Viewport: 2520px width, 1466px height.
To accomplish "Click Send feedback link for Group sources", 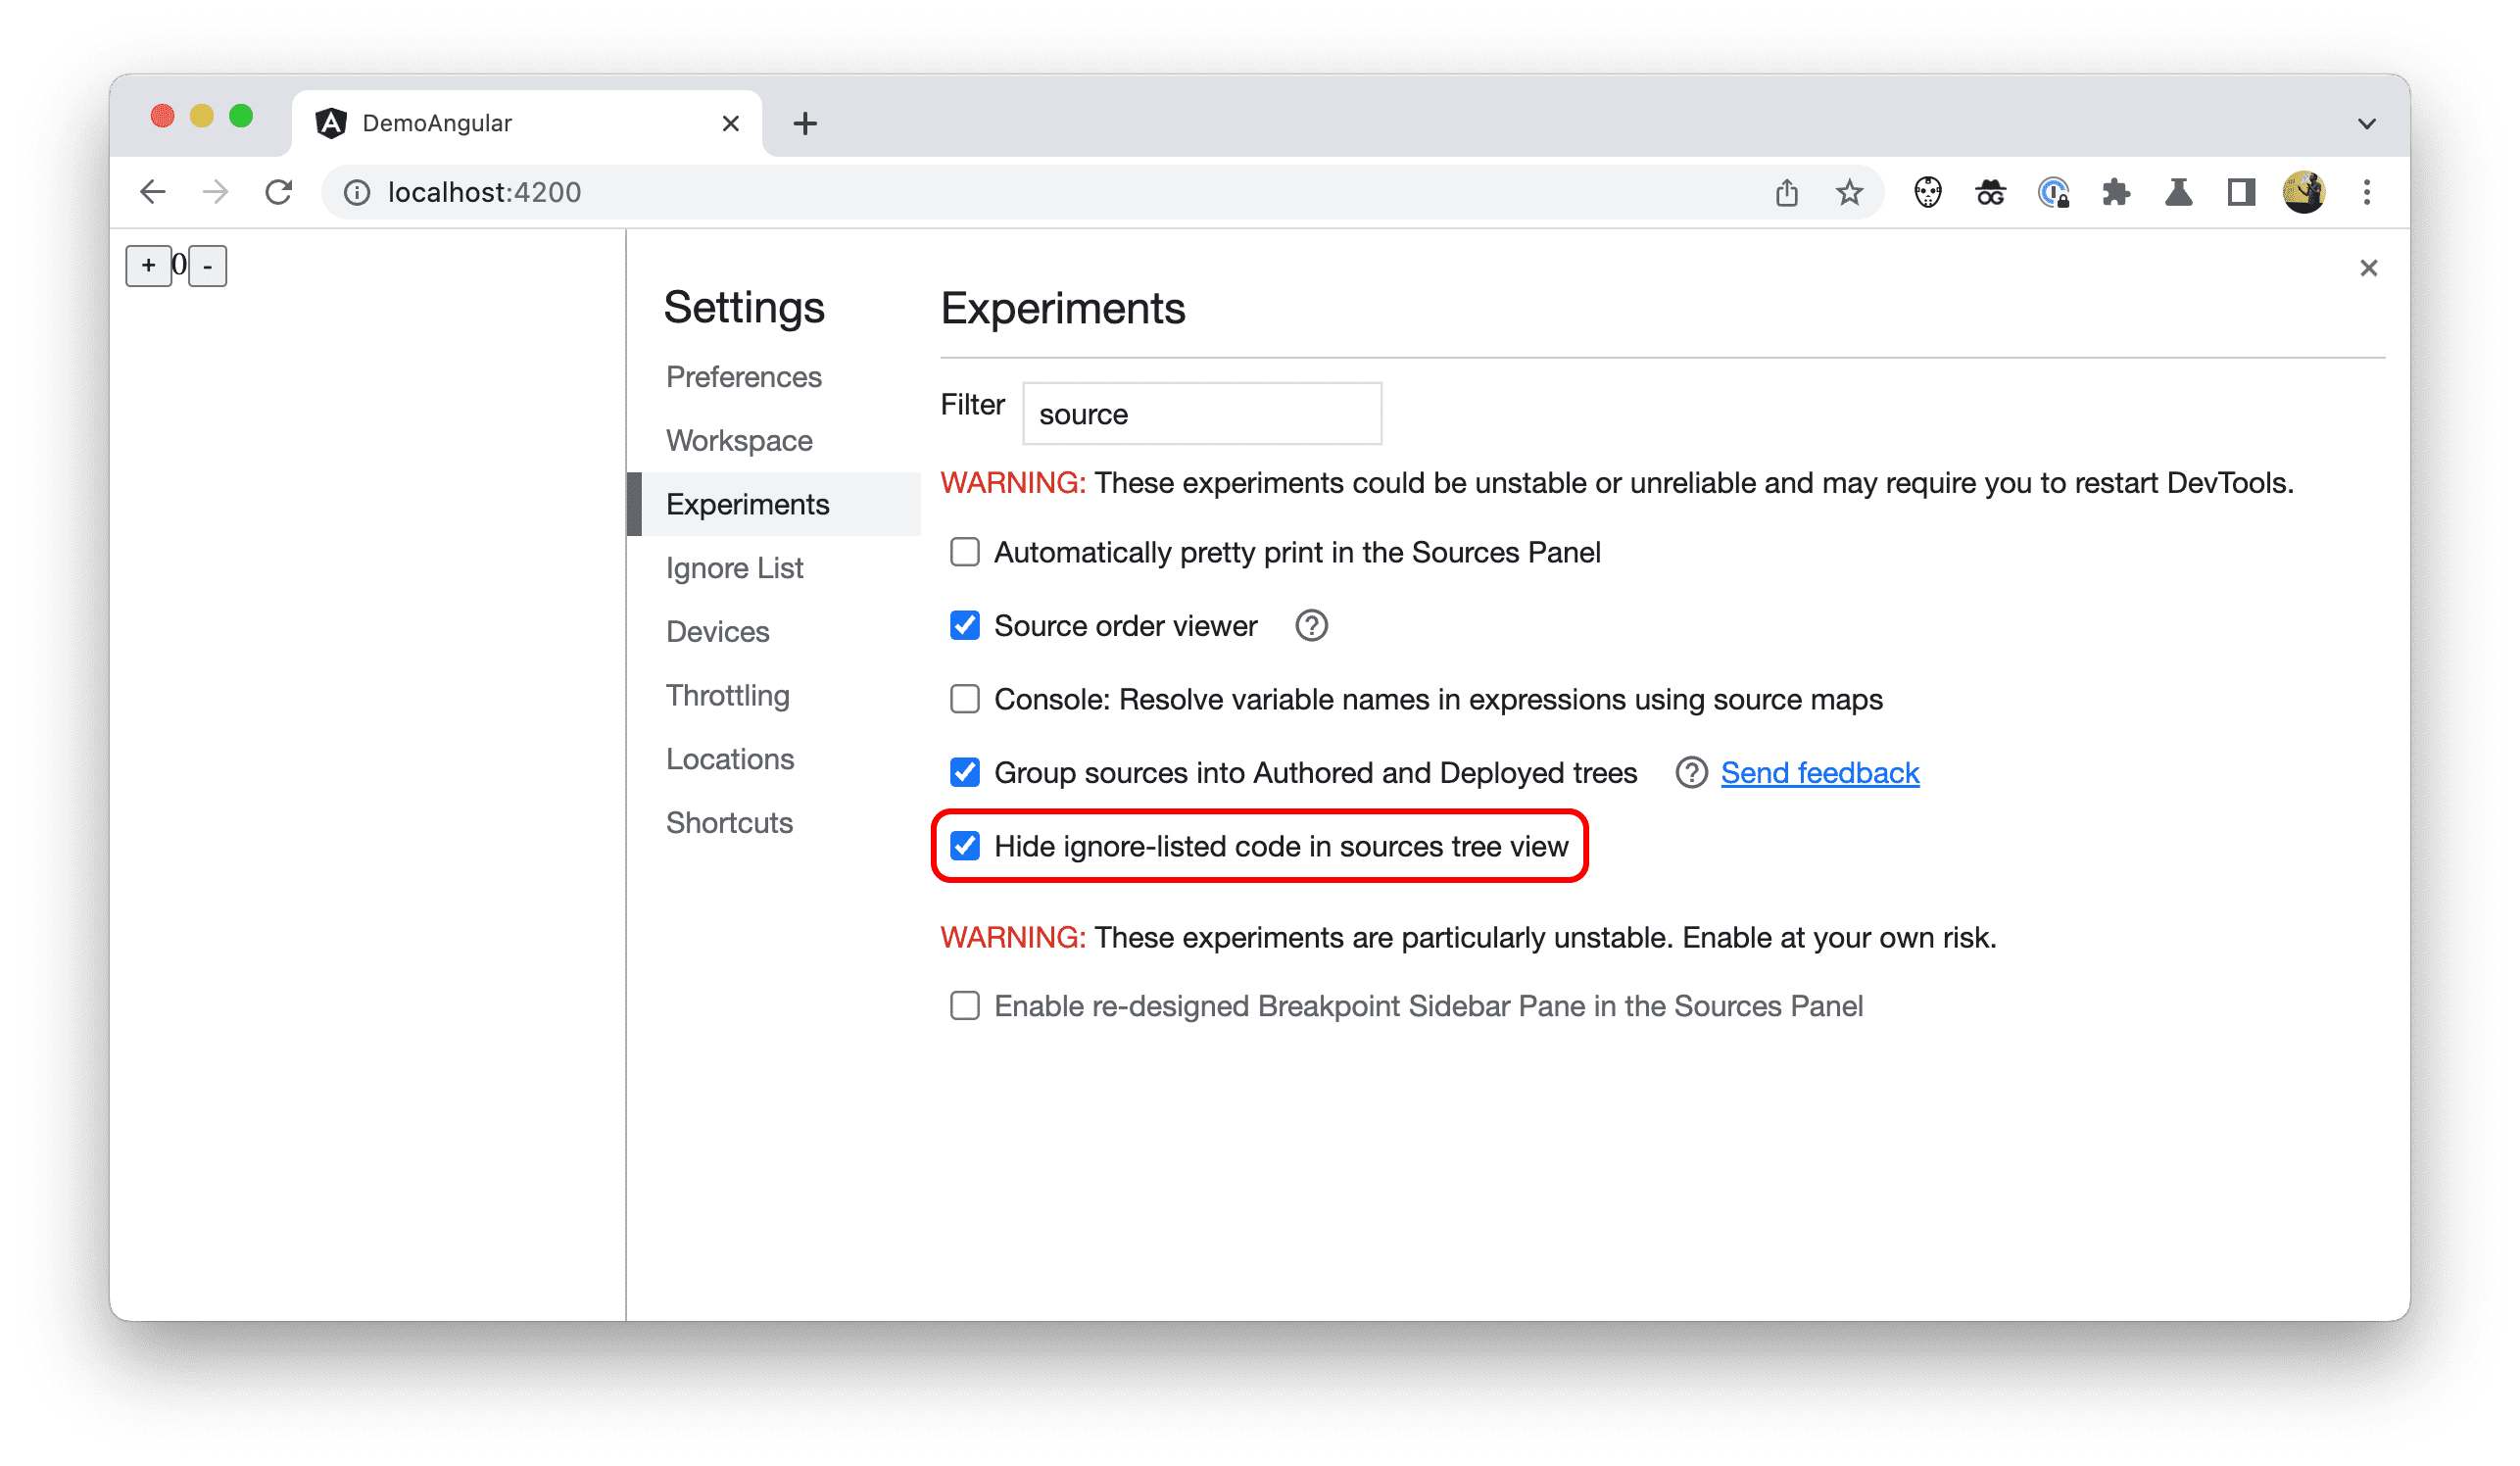I will (x=1818, y=771).
